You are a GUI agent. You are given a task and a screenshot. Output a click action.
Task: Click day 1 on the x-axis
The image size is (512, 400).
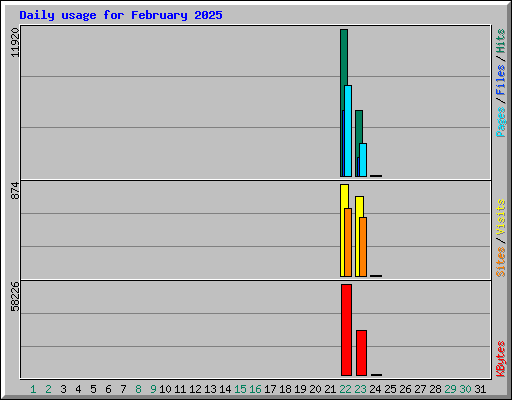33,389
